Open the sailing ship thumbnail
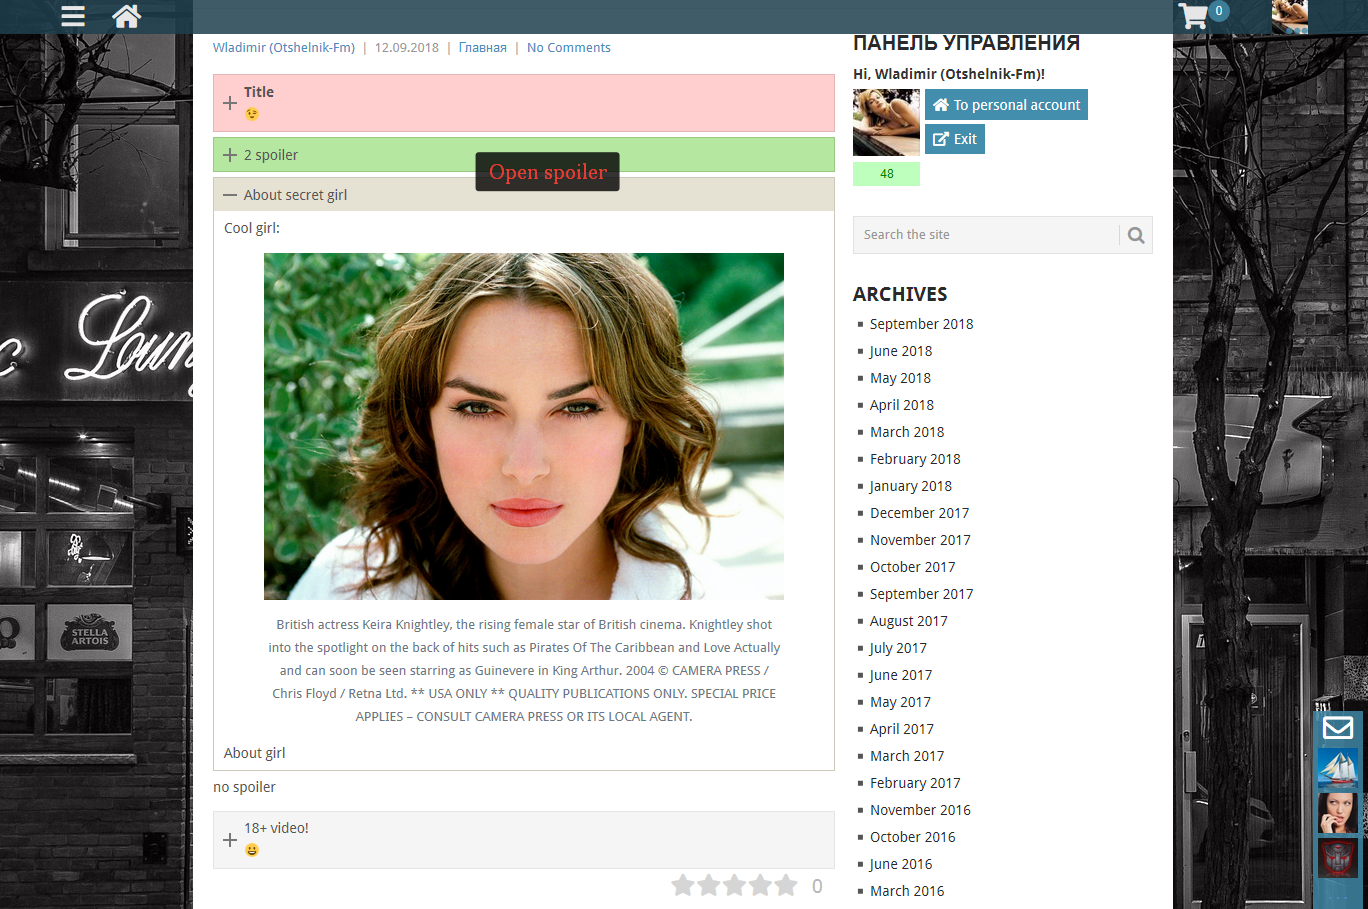The width and height of the screenshot is (1368, 909). (1338, 768)
